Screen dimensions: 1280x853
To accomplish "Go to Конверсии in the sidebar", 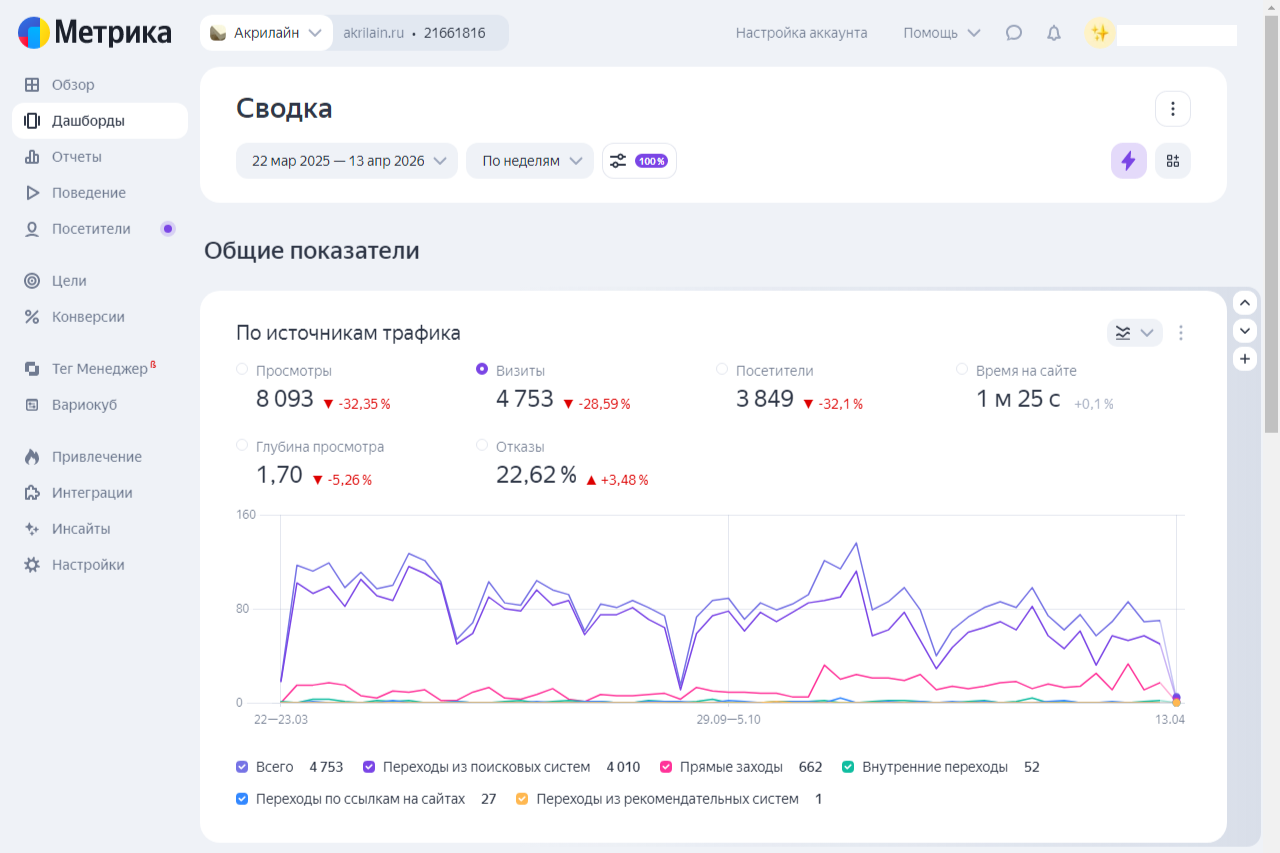I will pyautogui.click(x=88, y=317).
